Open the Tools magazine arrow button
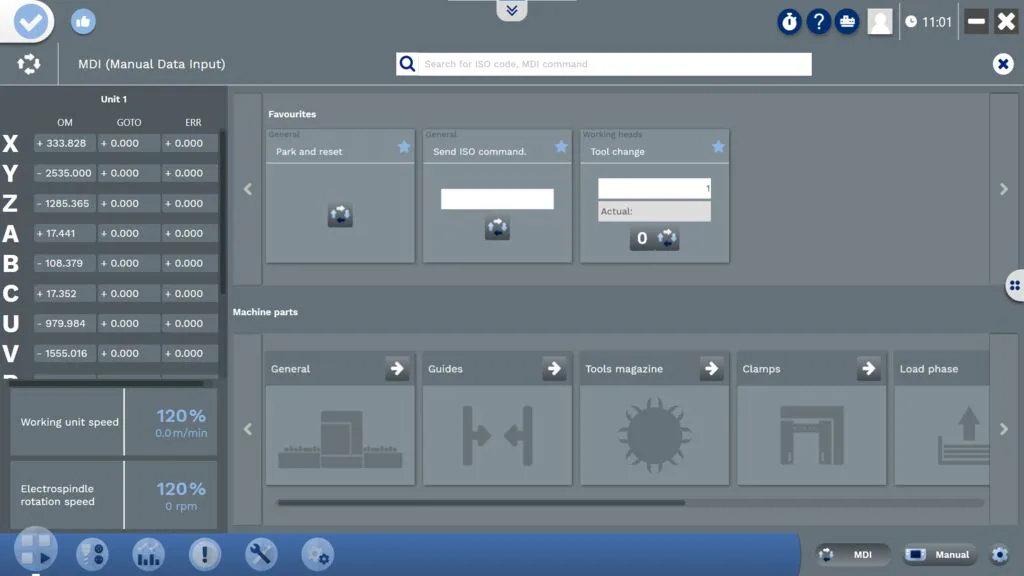Screen dimensions: 1024x576 [711, 369]
